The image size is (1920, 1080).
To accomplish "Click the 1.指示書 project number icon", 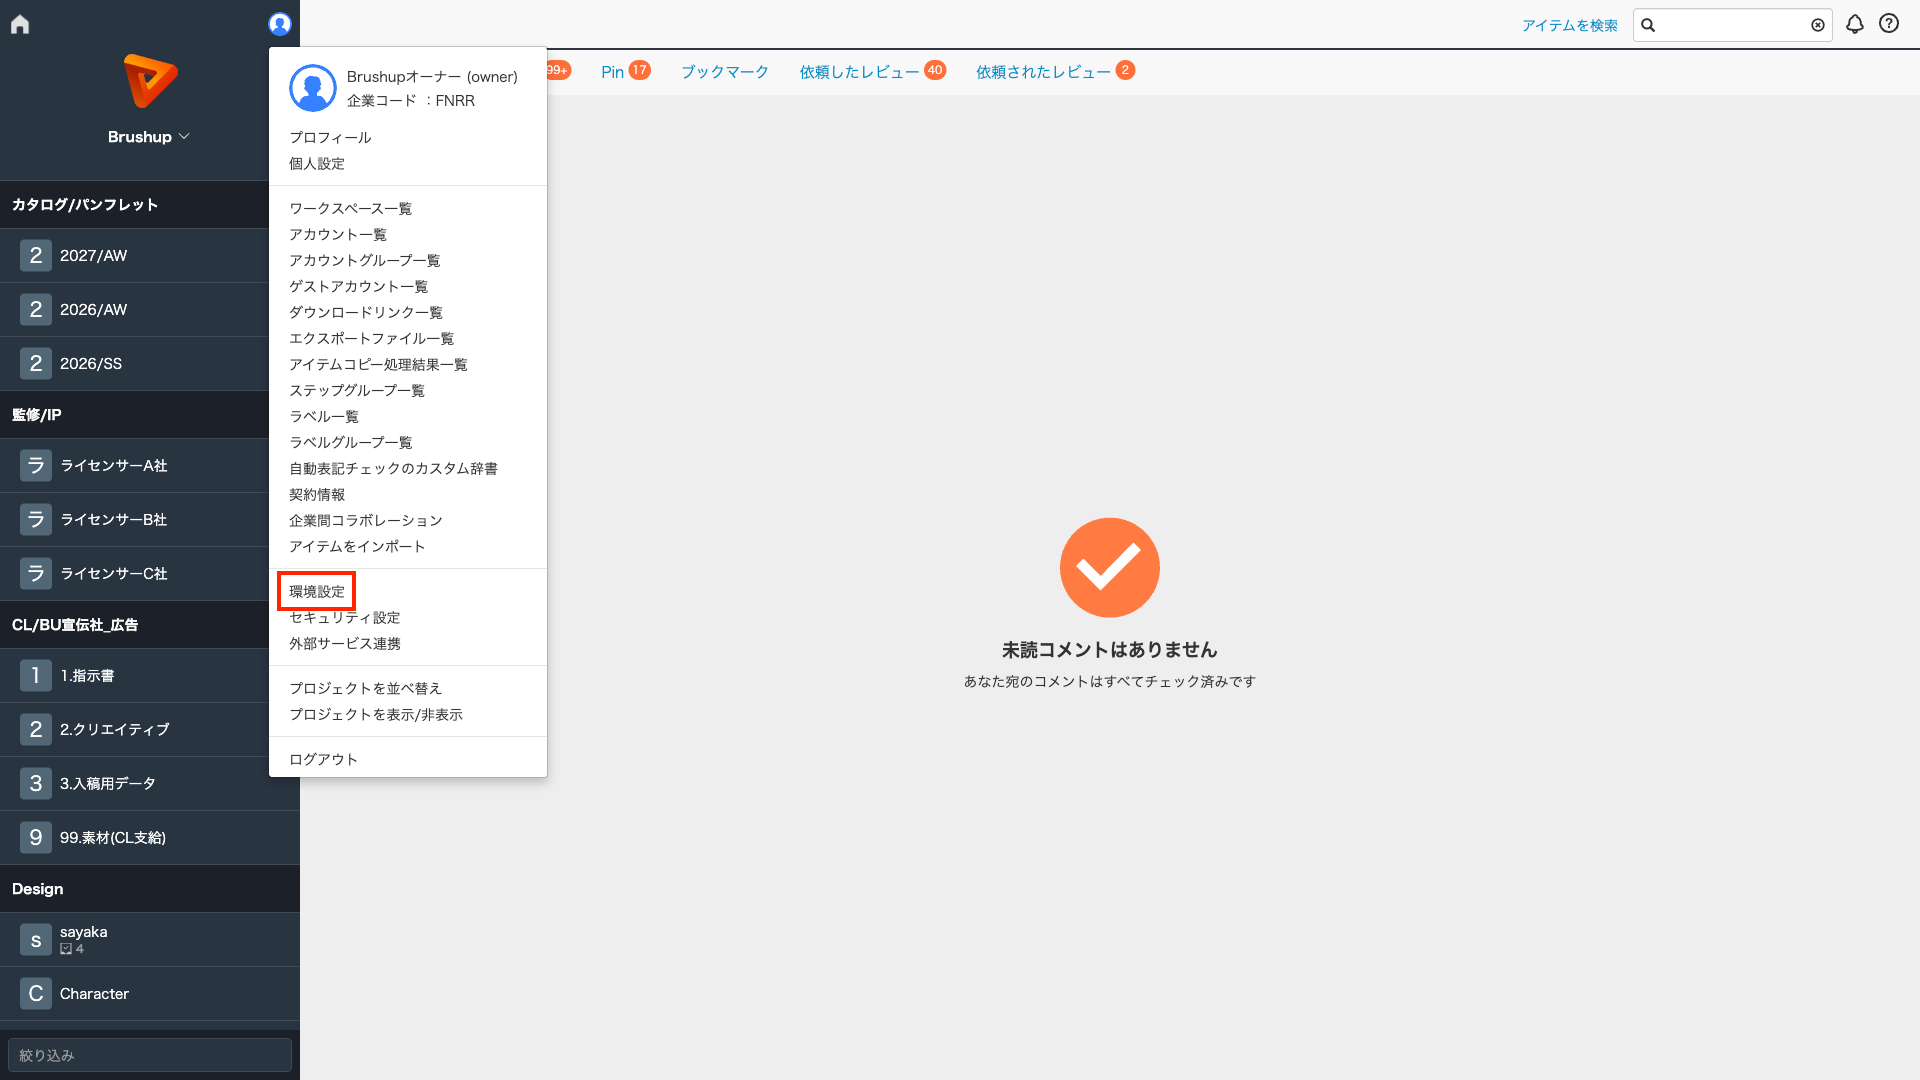I will pyautogui.click(x=36, y=676).
